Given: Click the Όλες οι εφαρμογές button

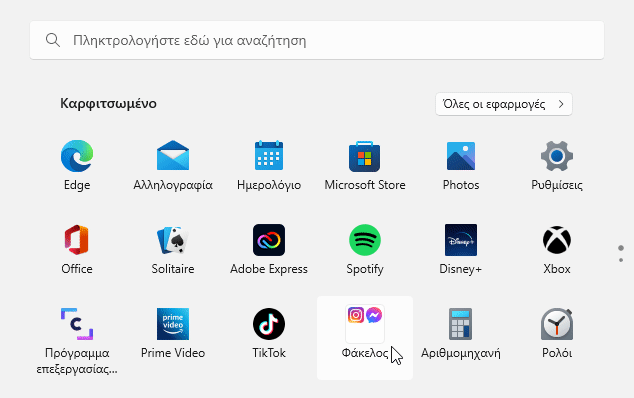Looking at the screenshot, I should pos(504,104).
